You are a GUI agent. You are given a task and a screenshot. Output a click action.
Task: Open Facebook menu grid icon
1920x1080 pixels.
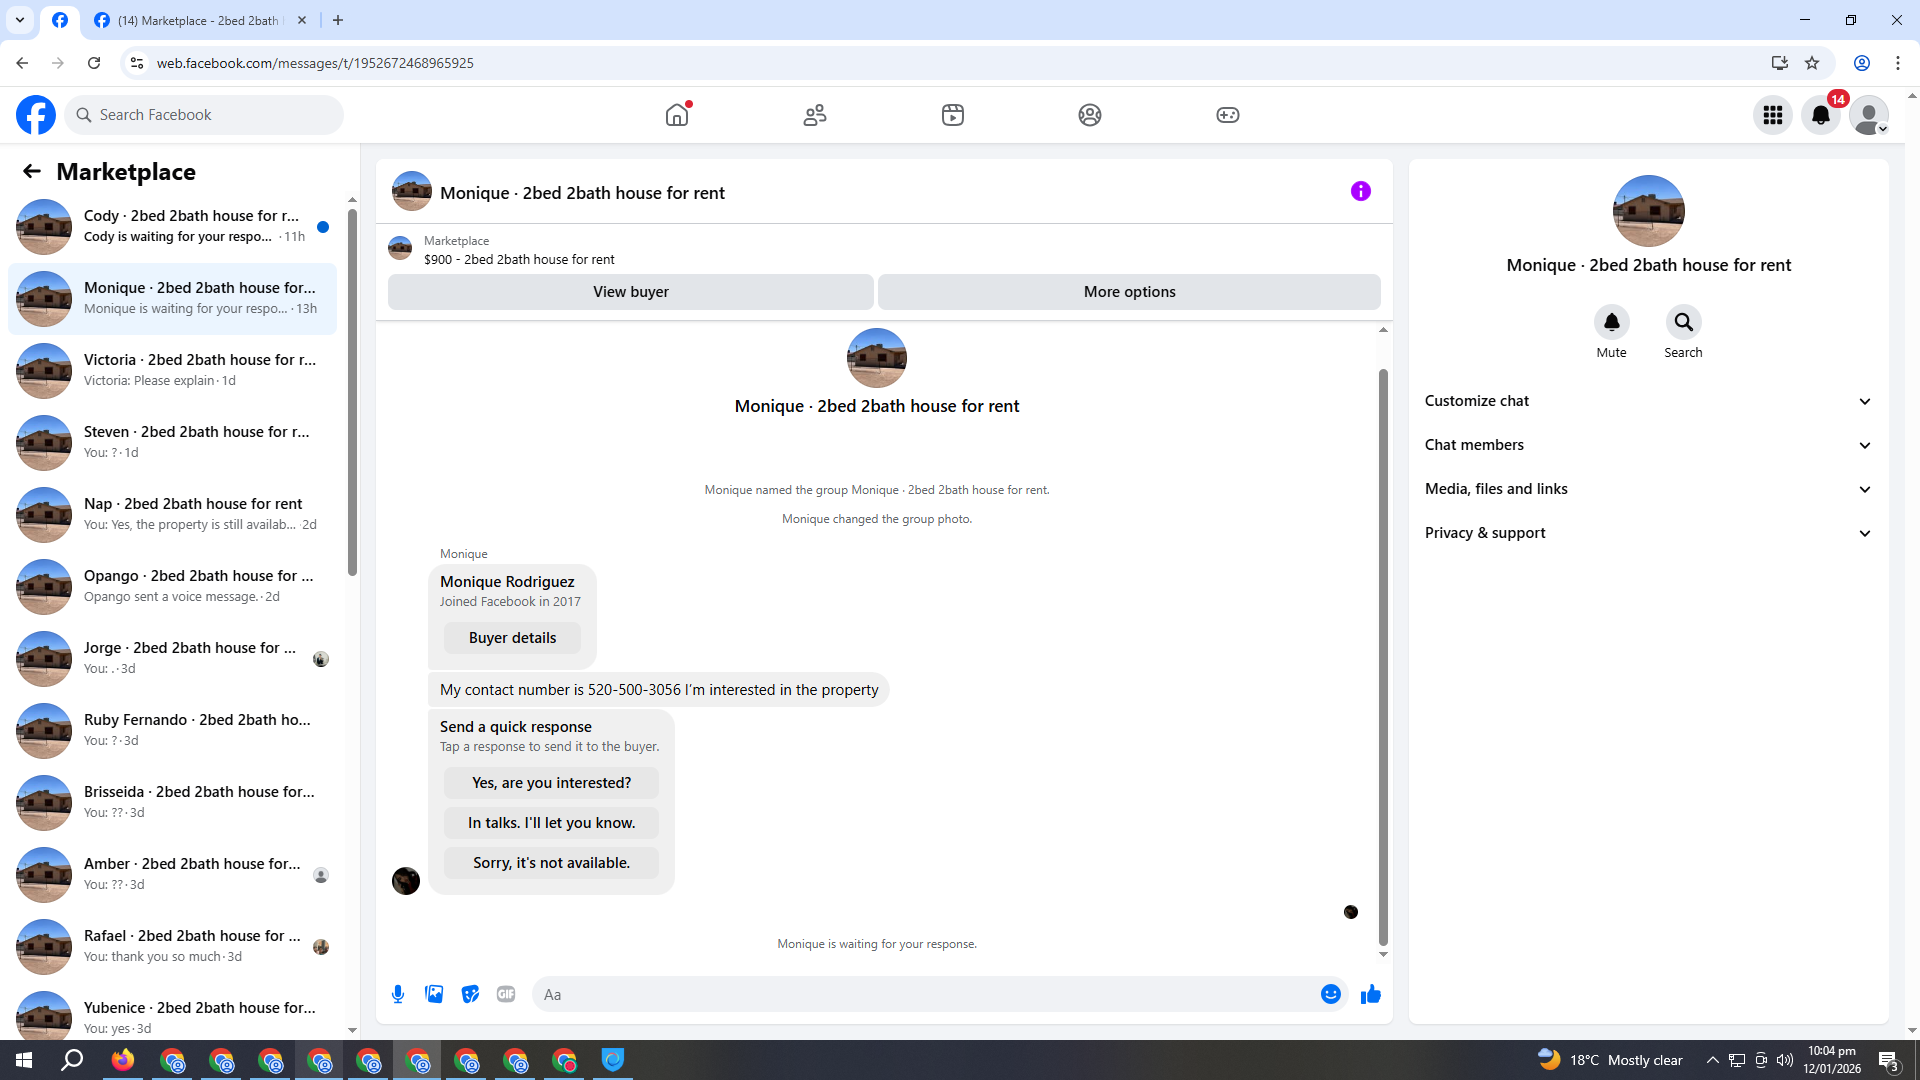[1773, 115]
